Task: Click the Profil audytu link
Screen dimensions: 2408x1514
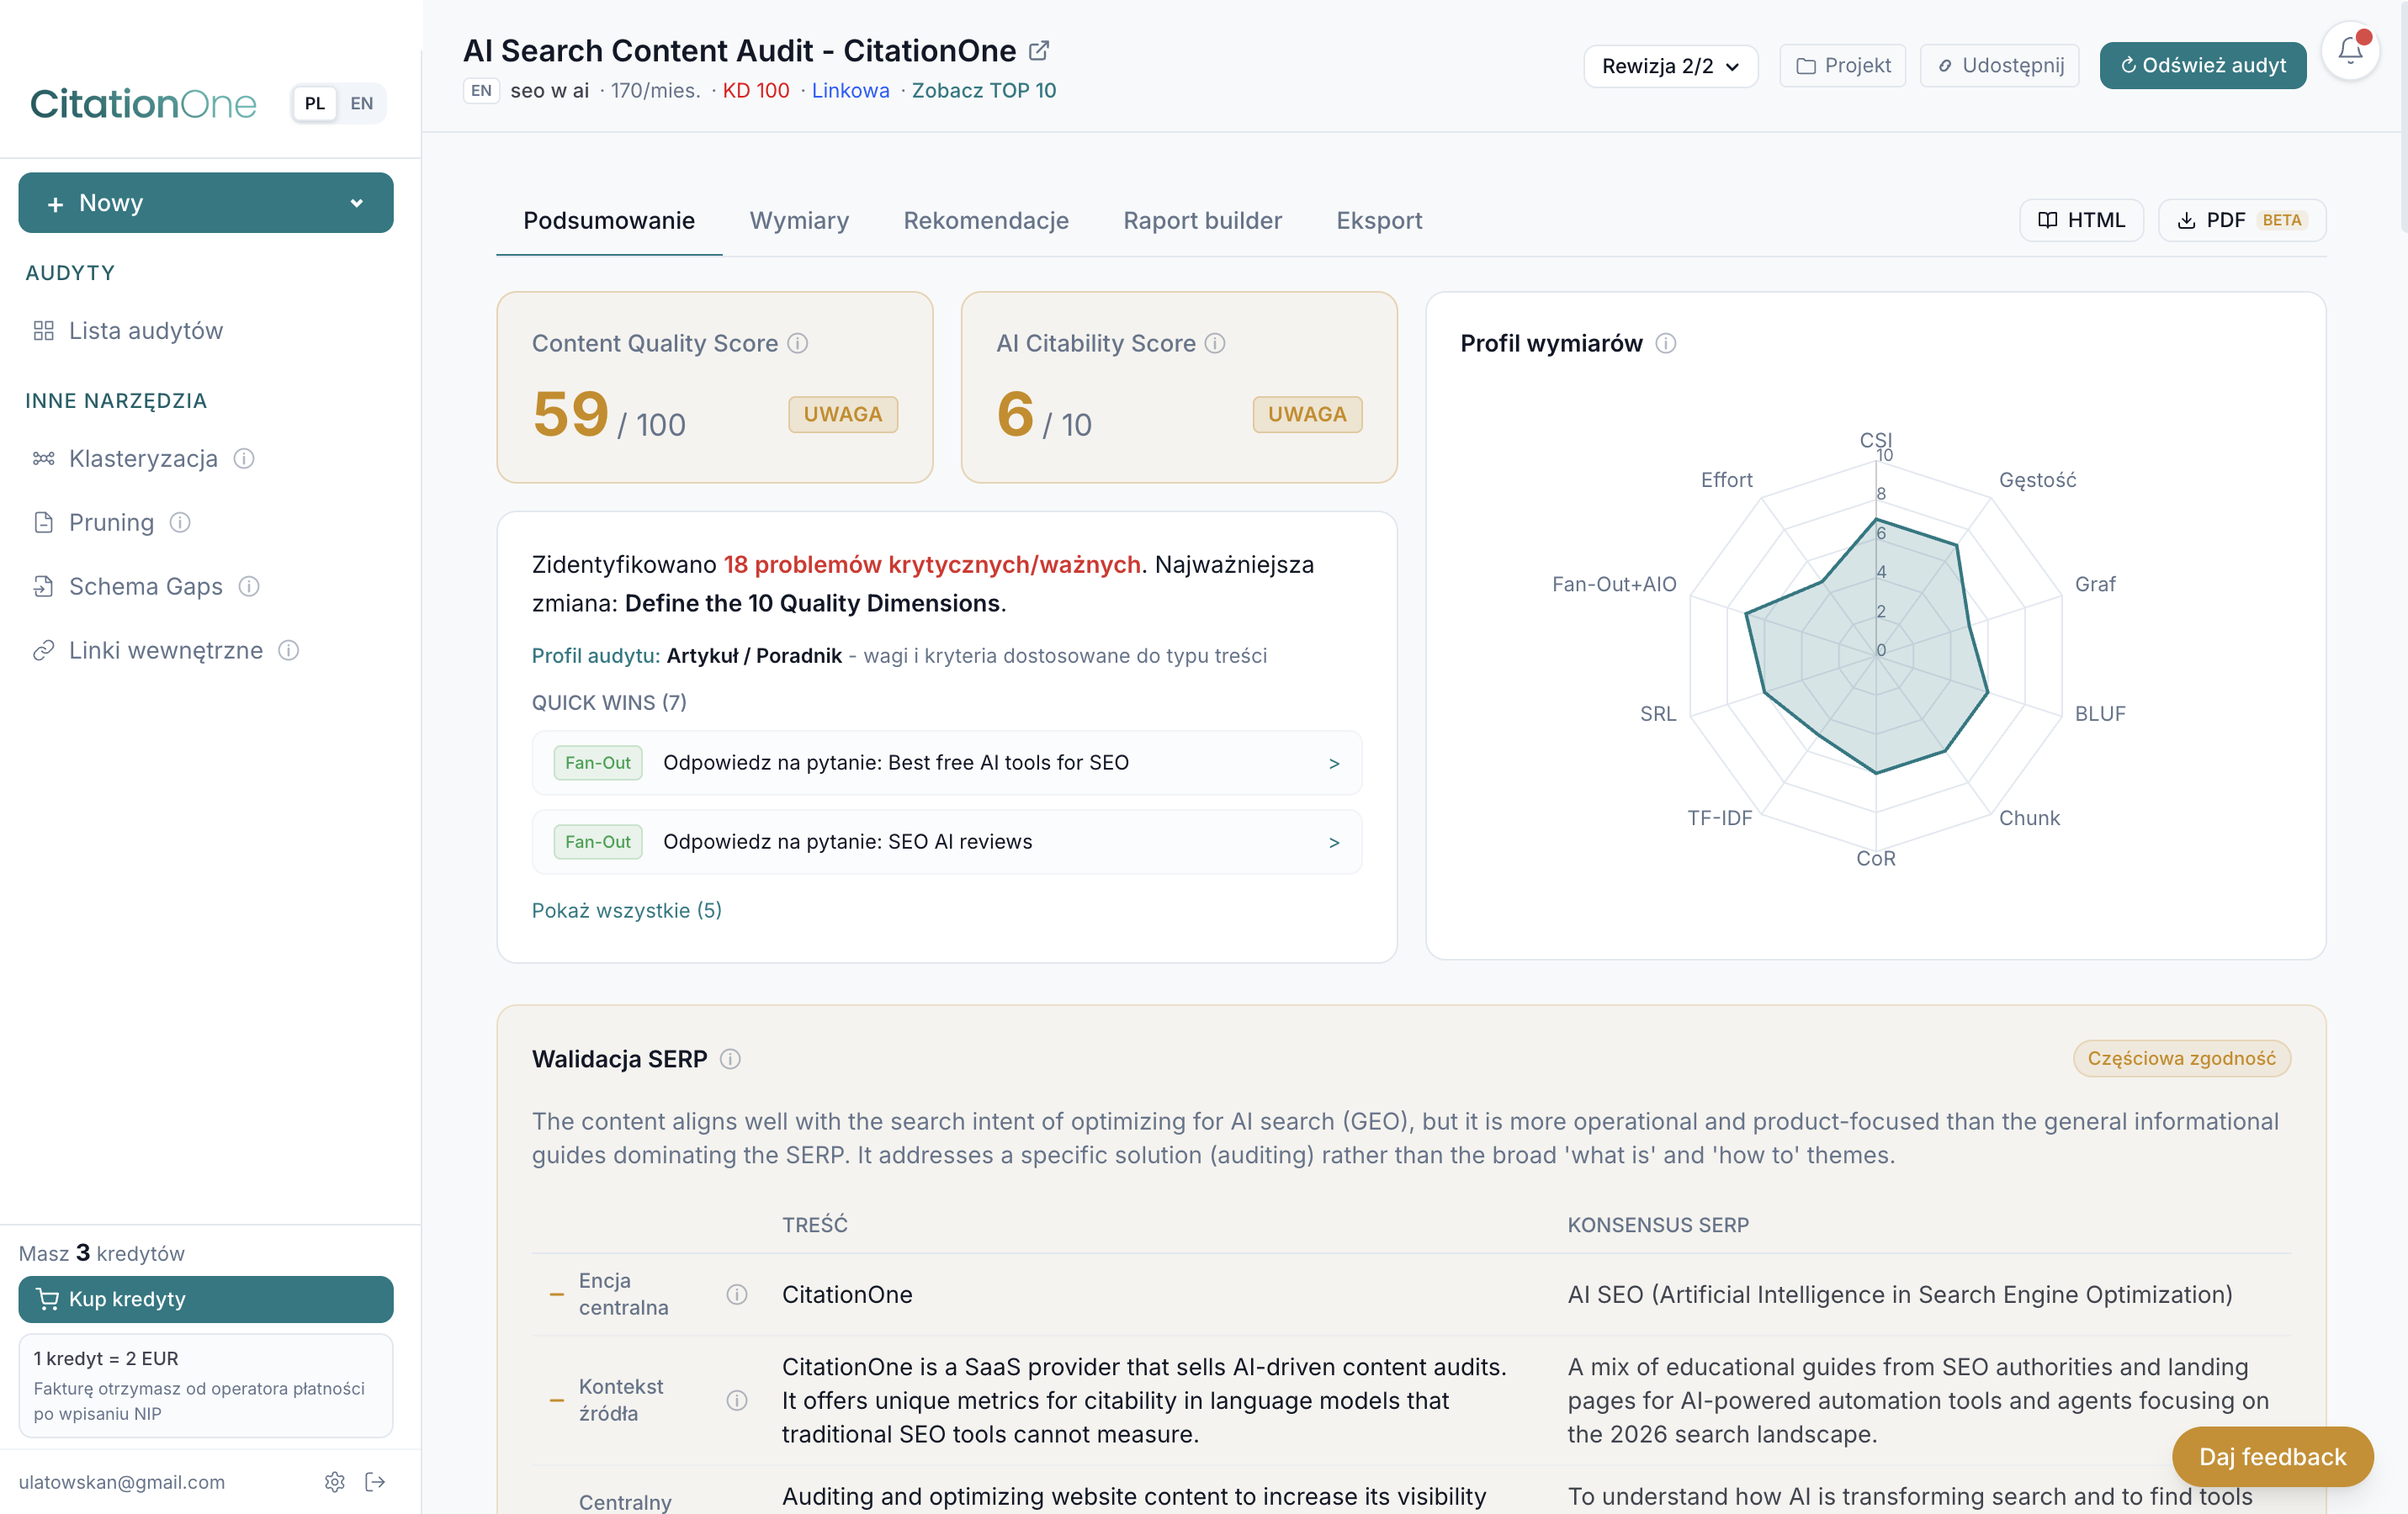Action: coord(596,656)
